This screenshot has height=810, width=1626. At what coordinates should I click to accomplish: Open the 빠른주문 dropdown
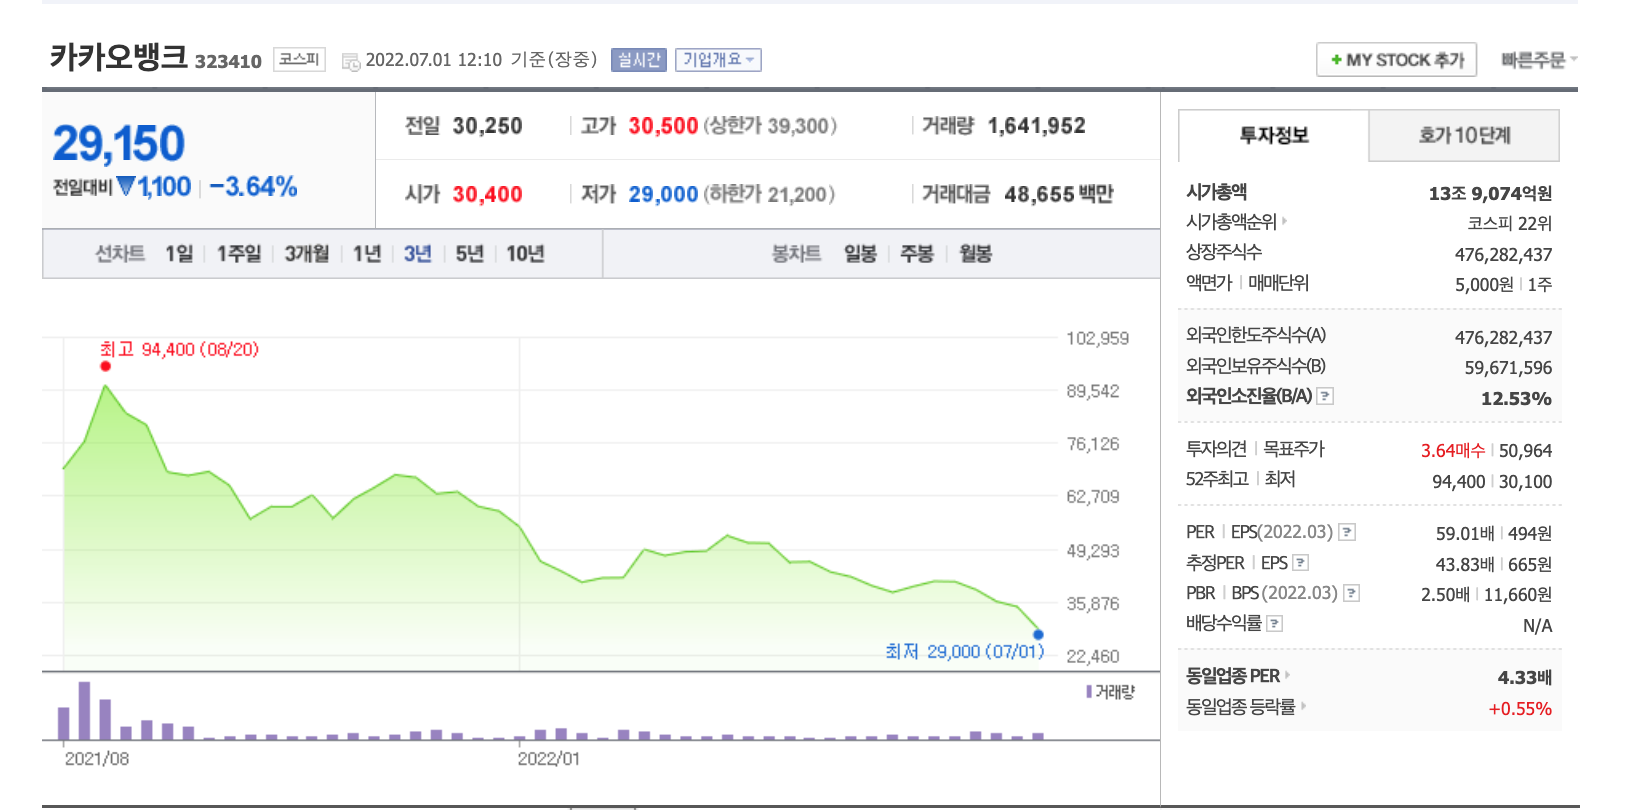[x=1539, y=60]
